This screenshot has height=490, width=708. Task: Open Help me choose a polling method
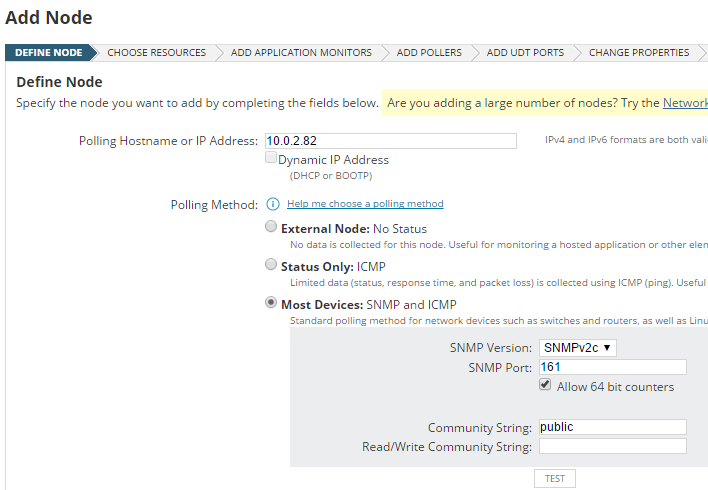point(365,204)
